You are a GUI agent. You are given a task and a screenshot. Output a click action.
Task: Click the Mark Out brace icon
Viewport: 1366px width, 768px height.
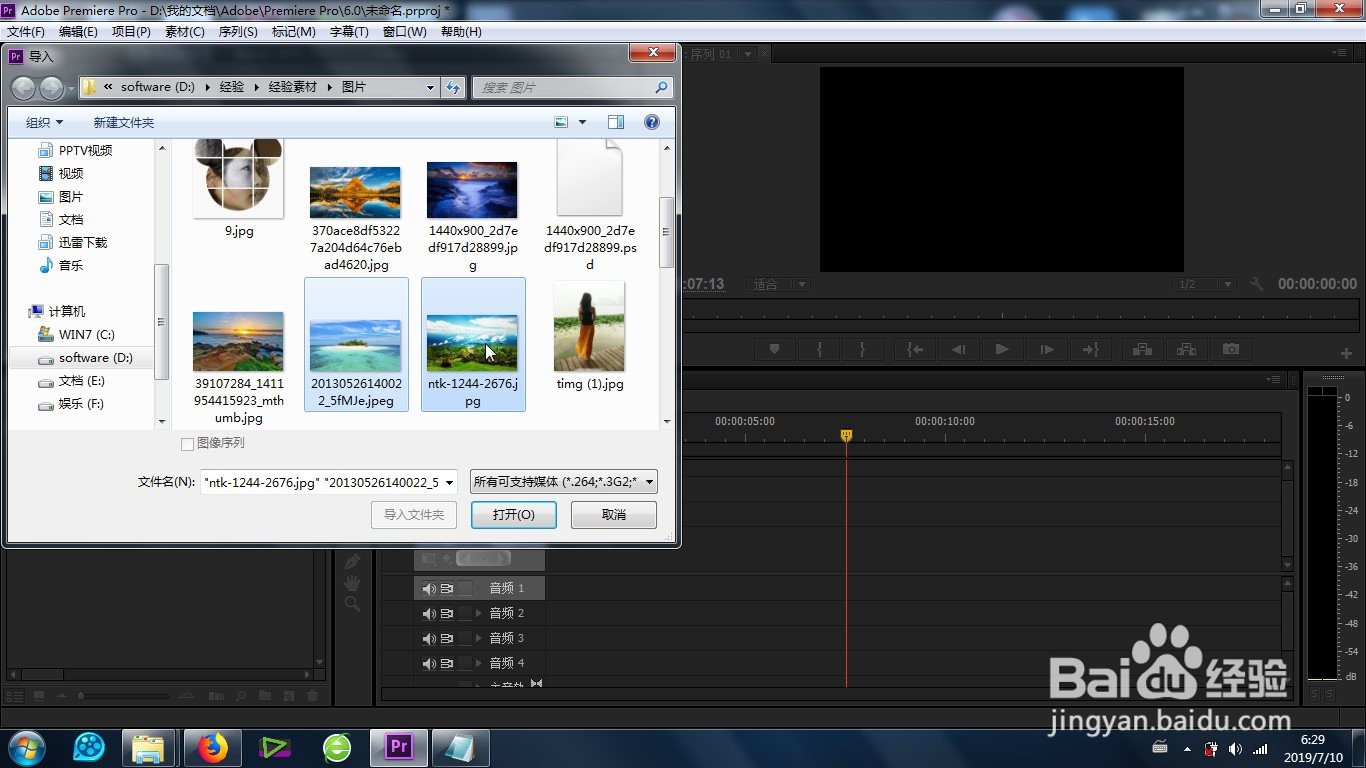point(861,349)
